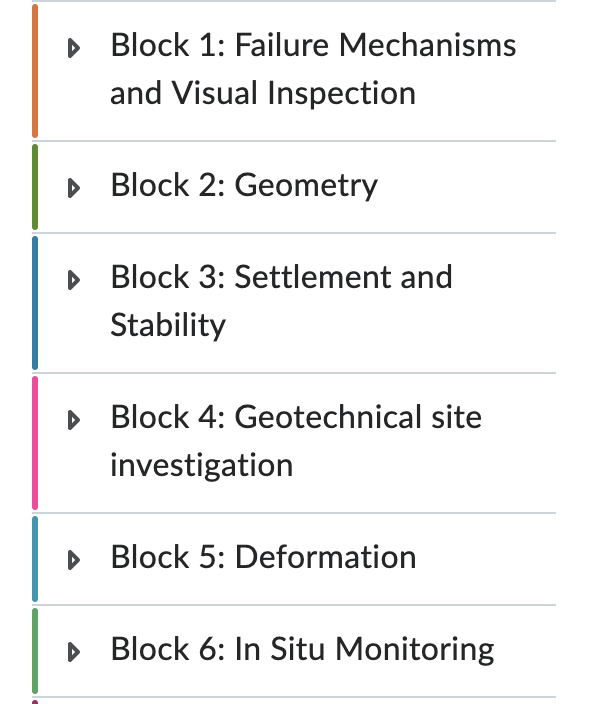Select the 'Block 2: Geometry' title text
The width and height of the screenshot is (598, 704).
pos(244,185)
